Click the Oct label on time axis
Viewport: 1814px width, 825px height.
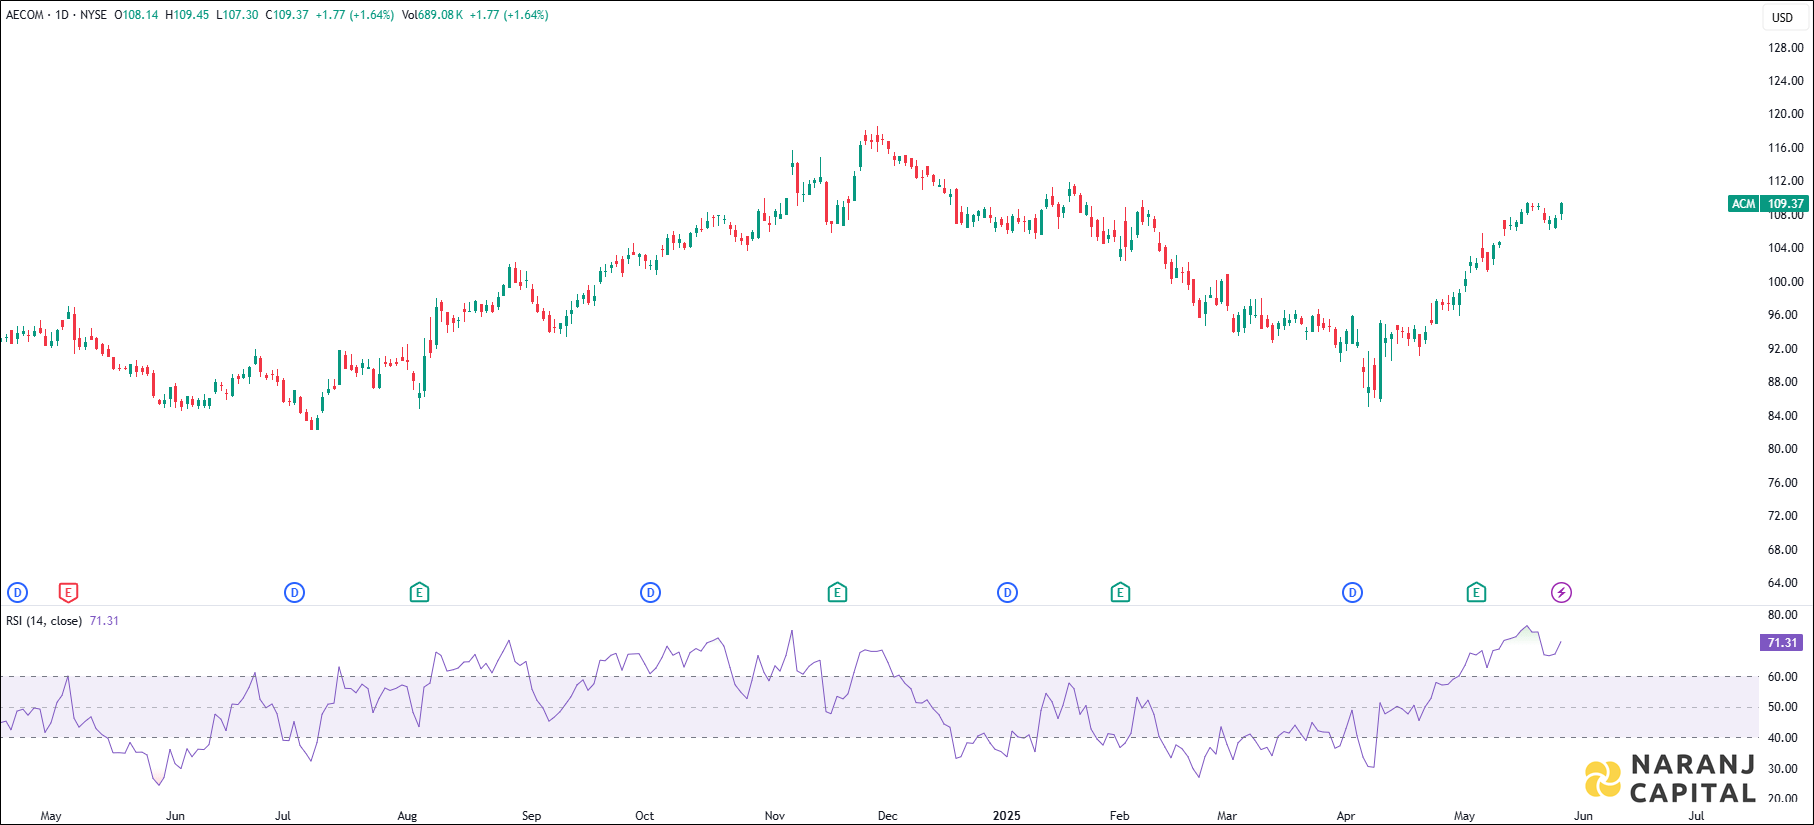[644, 816]
